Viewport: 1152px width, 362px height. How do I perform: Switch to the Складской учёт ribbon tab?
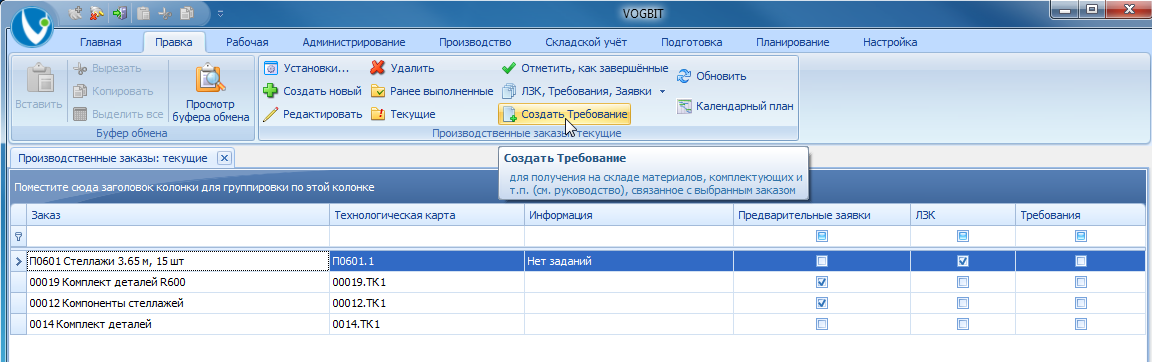click(x=586, y=42)
